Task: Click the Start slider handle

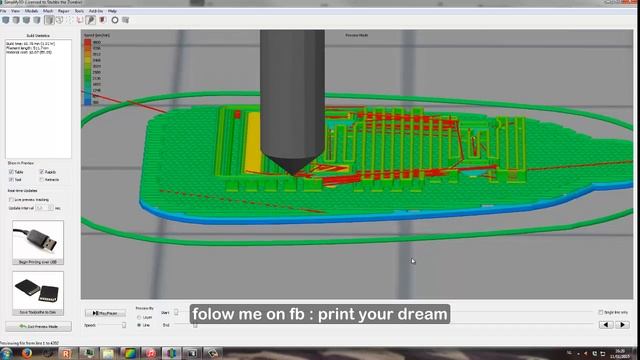Action: tap(176, 312)
